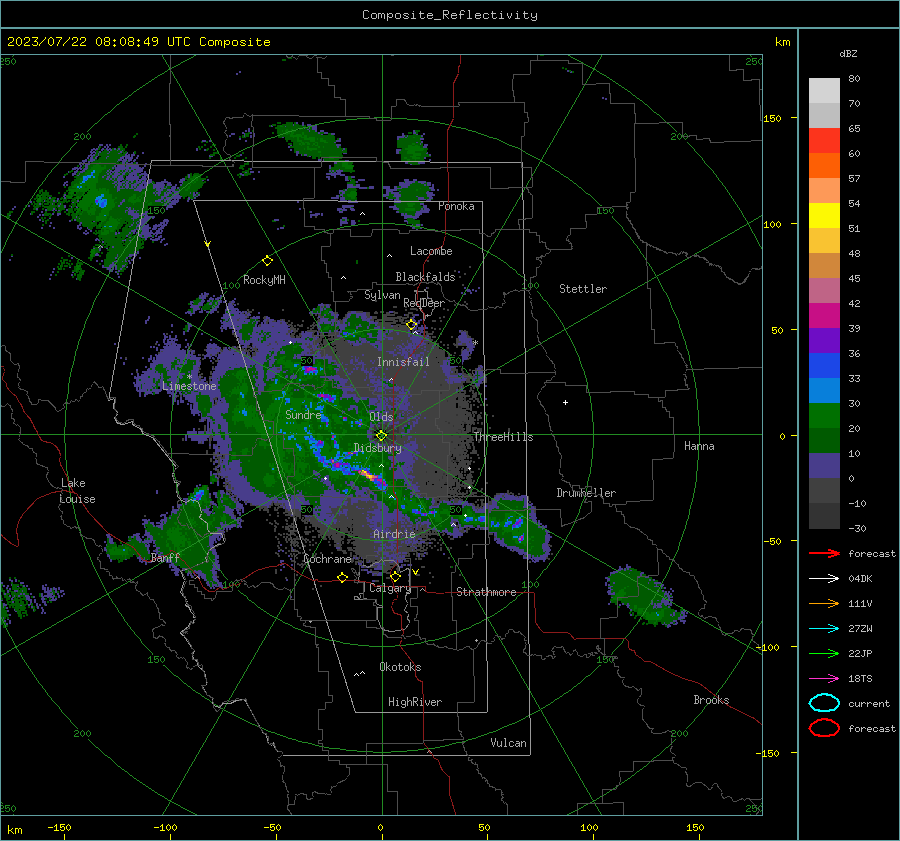The image size is (900, 841).
Task: Pick the magenta swatch on dBZ scale
Action: (824, 315)
